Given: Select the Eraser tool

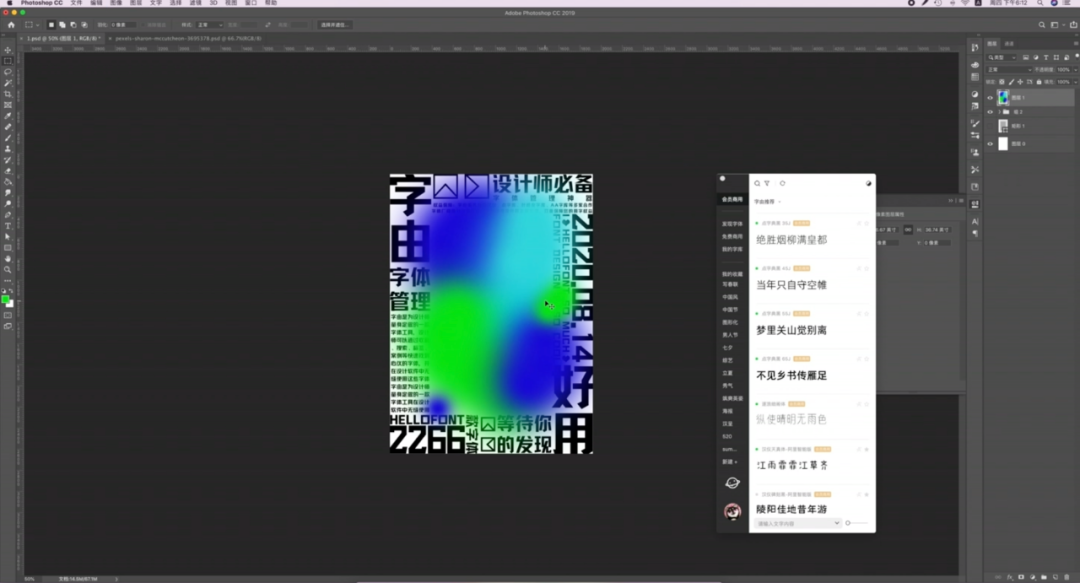Looking at the screenshot, I should pyautogui.click(x=8, y=171).
